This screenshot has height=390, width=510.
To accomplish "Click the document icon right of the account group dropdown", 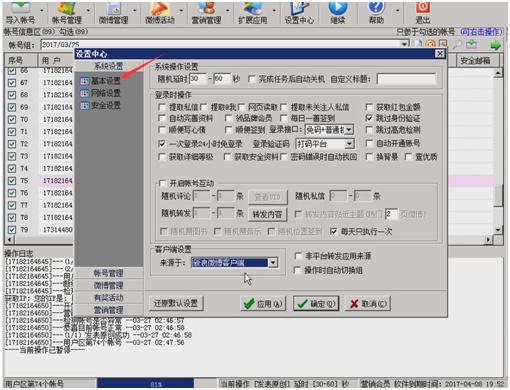I will pyautogui.click(x=419, y=44).
